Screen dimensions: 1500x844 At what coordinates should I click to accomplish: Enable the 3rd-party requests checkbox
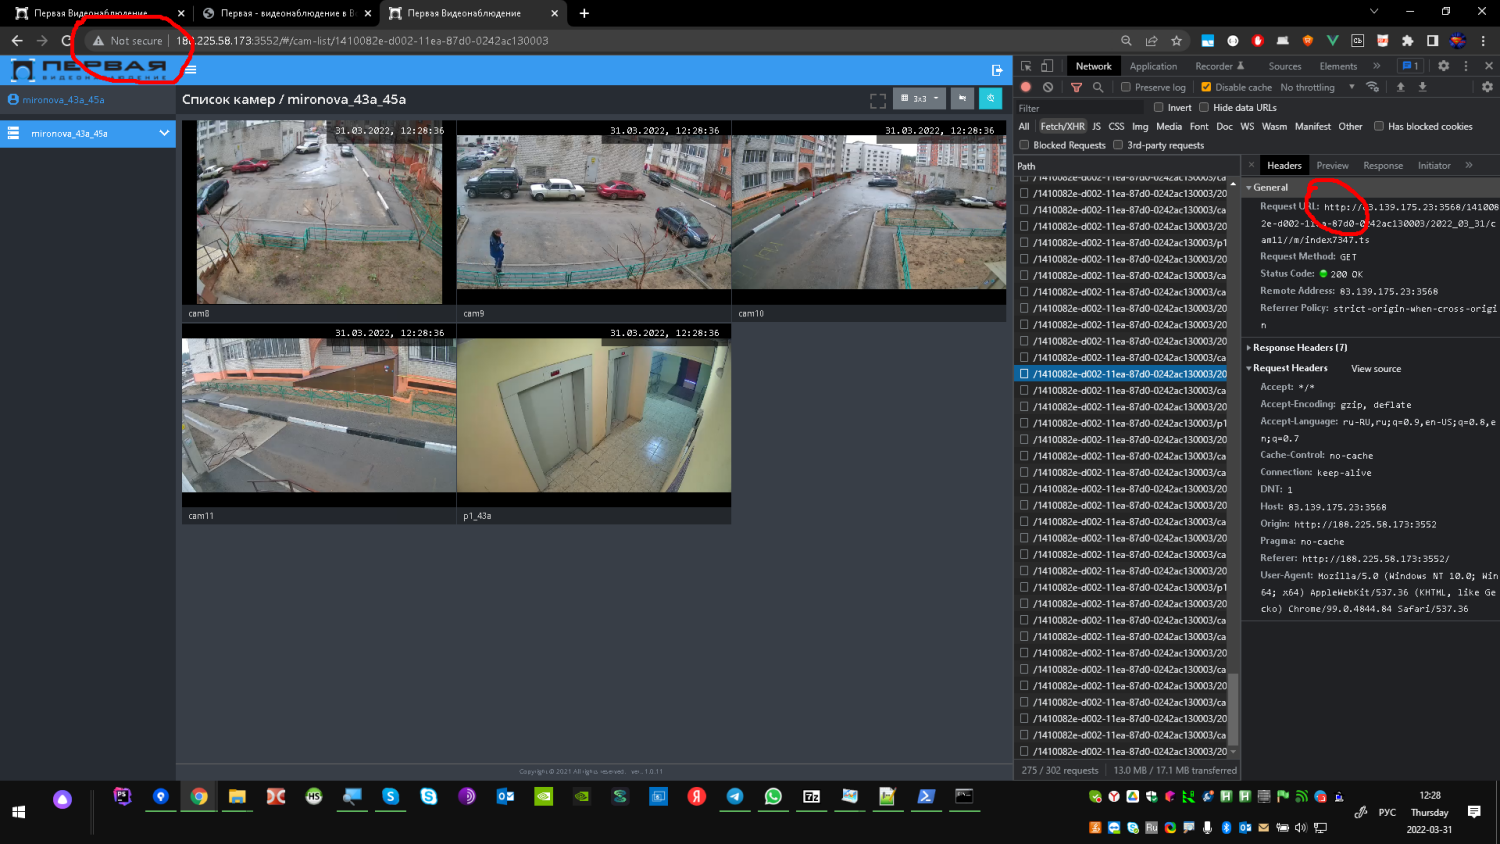1118,145
